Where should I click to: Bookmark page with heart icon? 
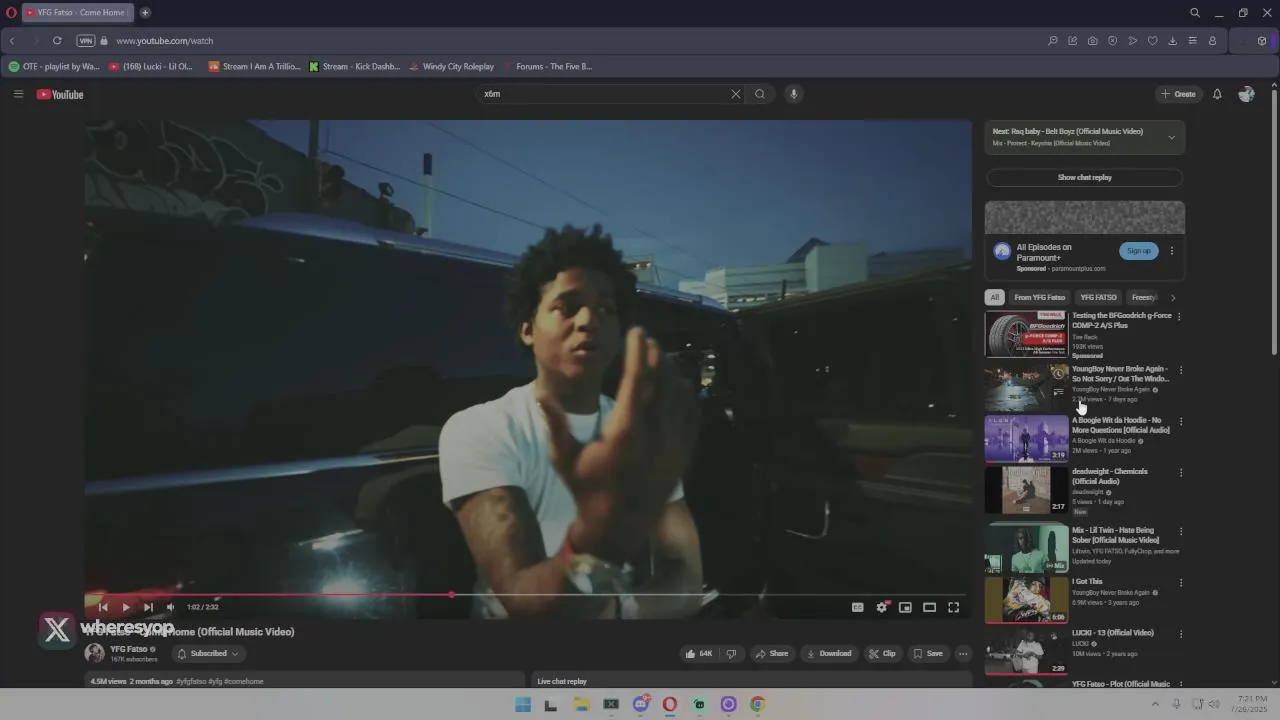tap(1152, 41)
